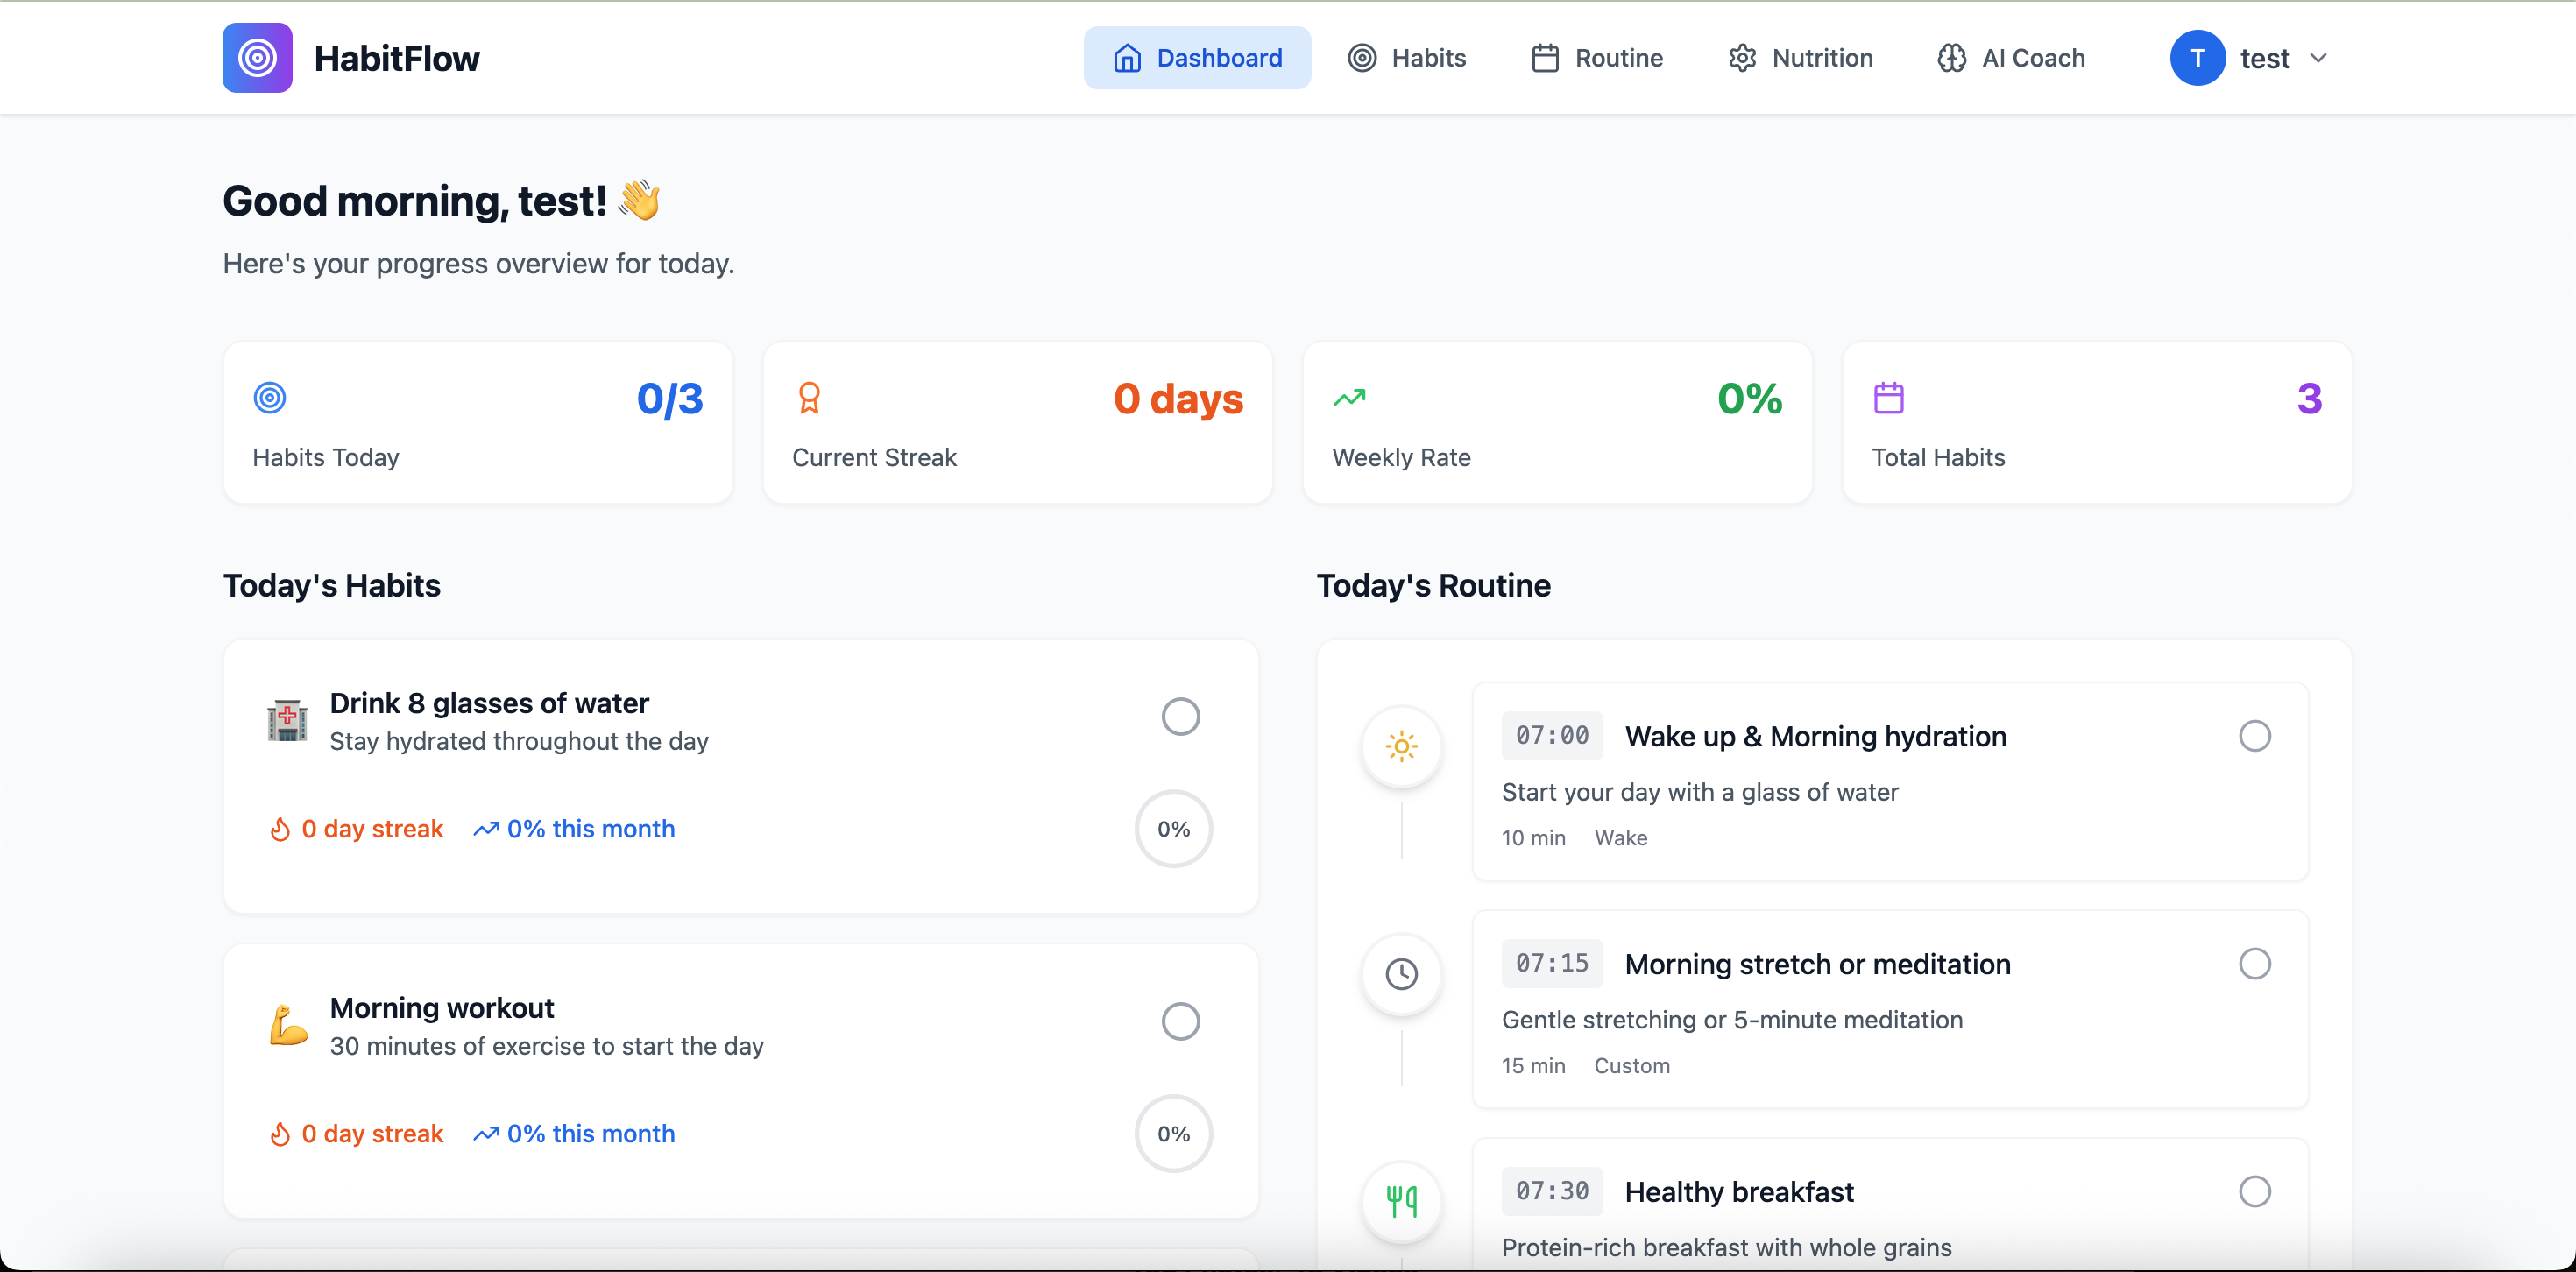Image resolution: width=2576 pixels, height=1272 pixels.
Task: Open the AI Coach page
Action: tap(2011, 58)
